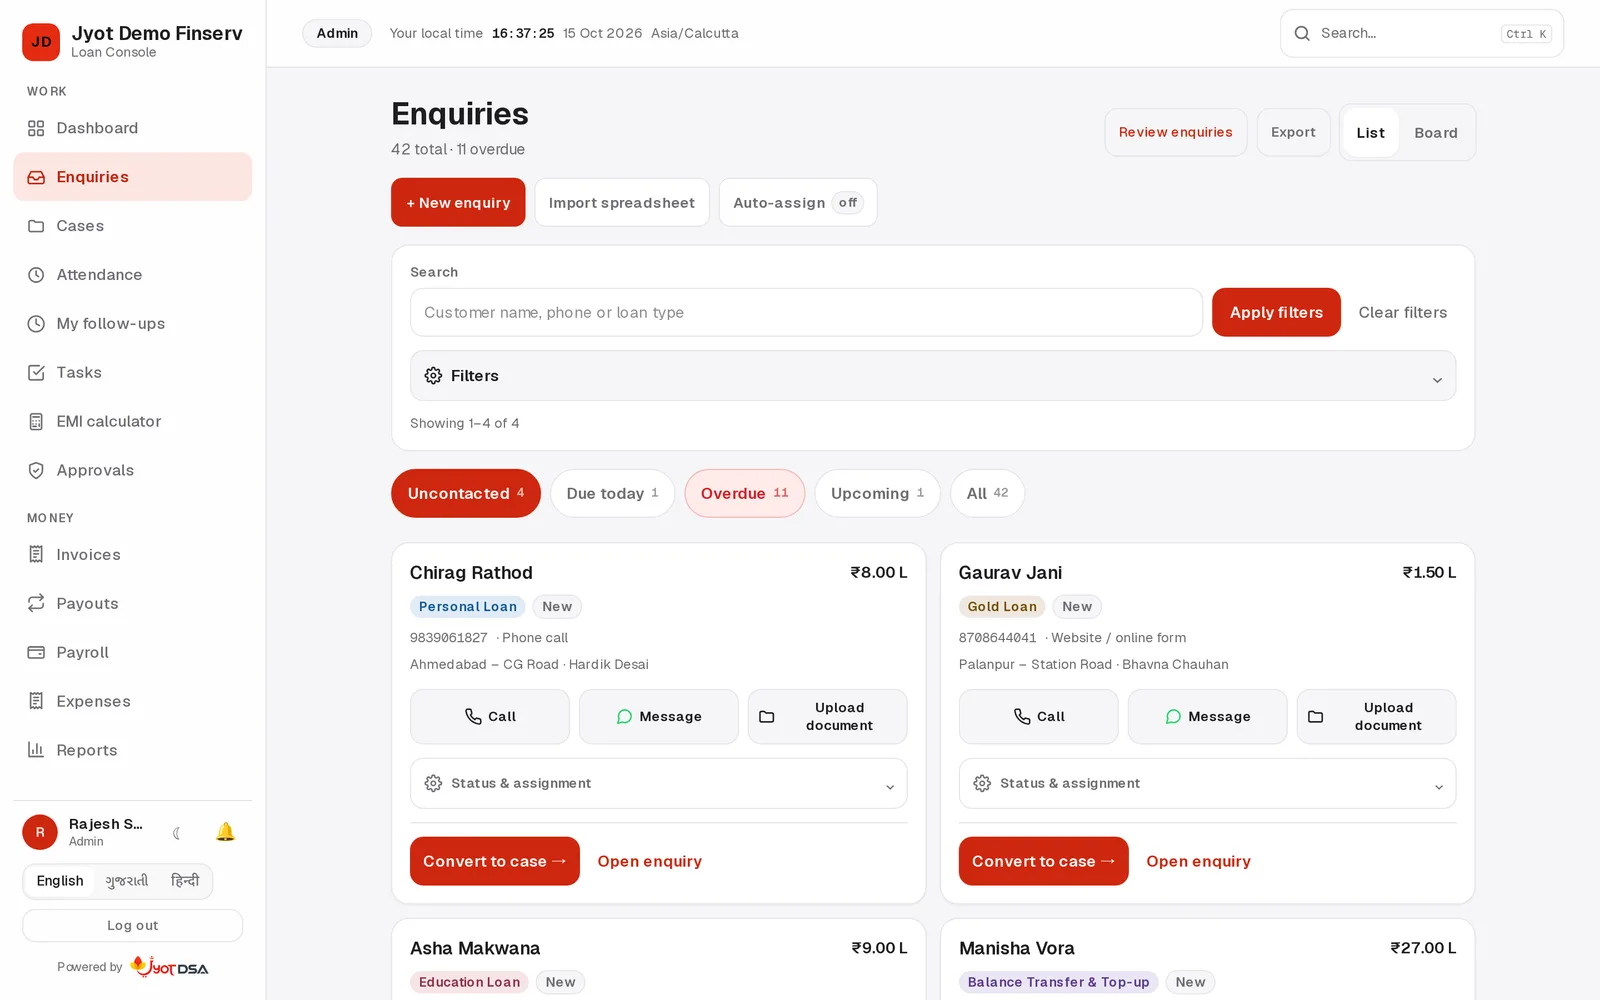The width and height of the screenshot is (1600, 1000).
Task: Switch language to Gujarati
Action: (127, 881)
